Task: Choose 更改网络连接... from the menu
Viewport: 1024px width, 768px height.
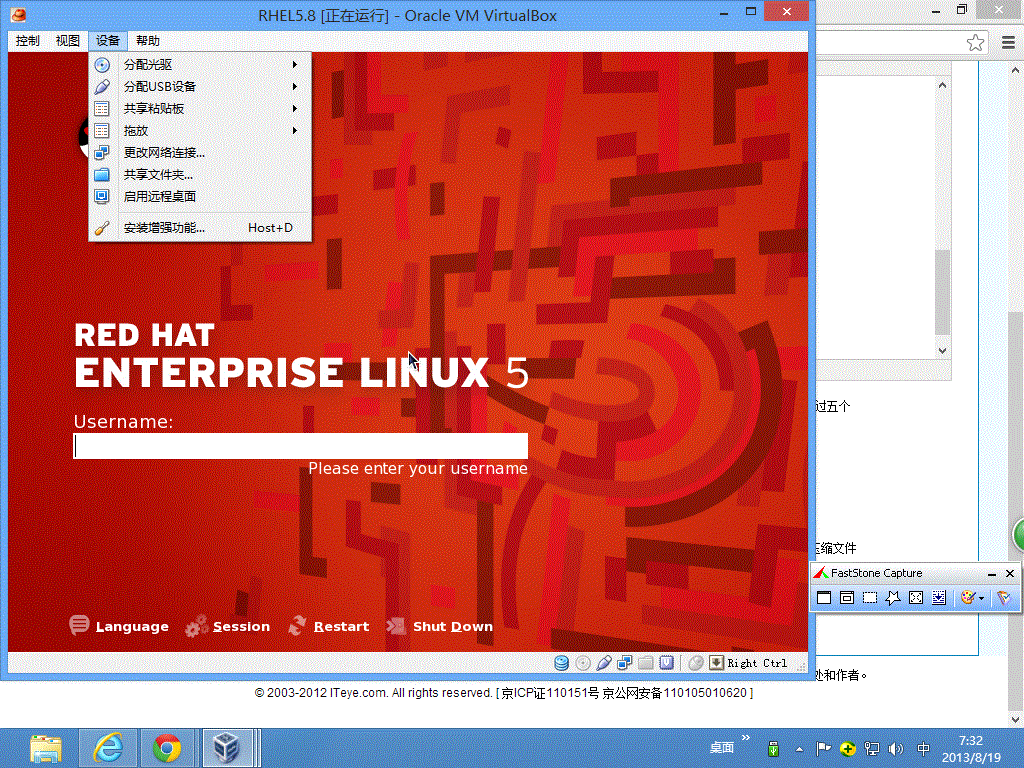Action: pyautogui.click(x=200, y=152)
